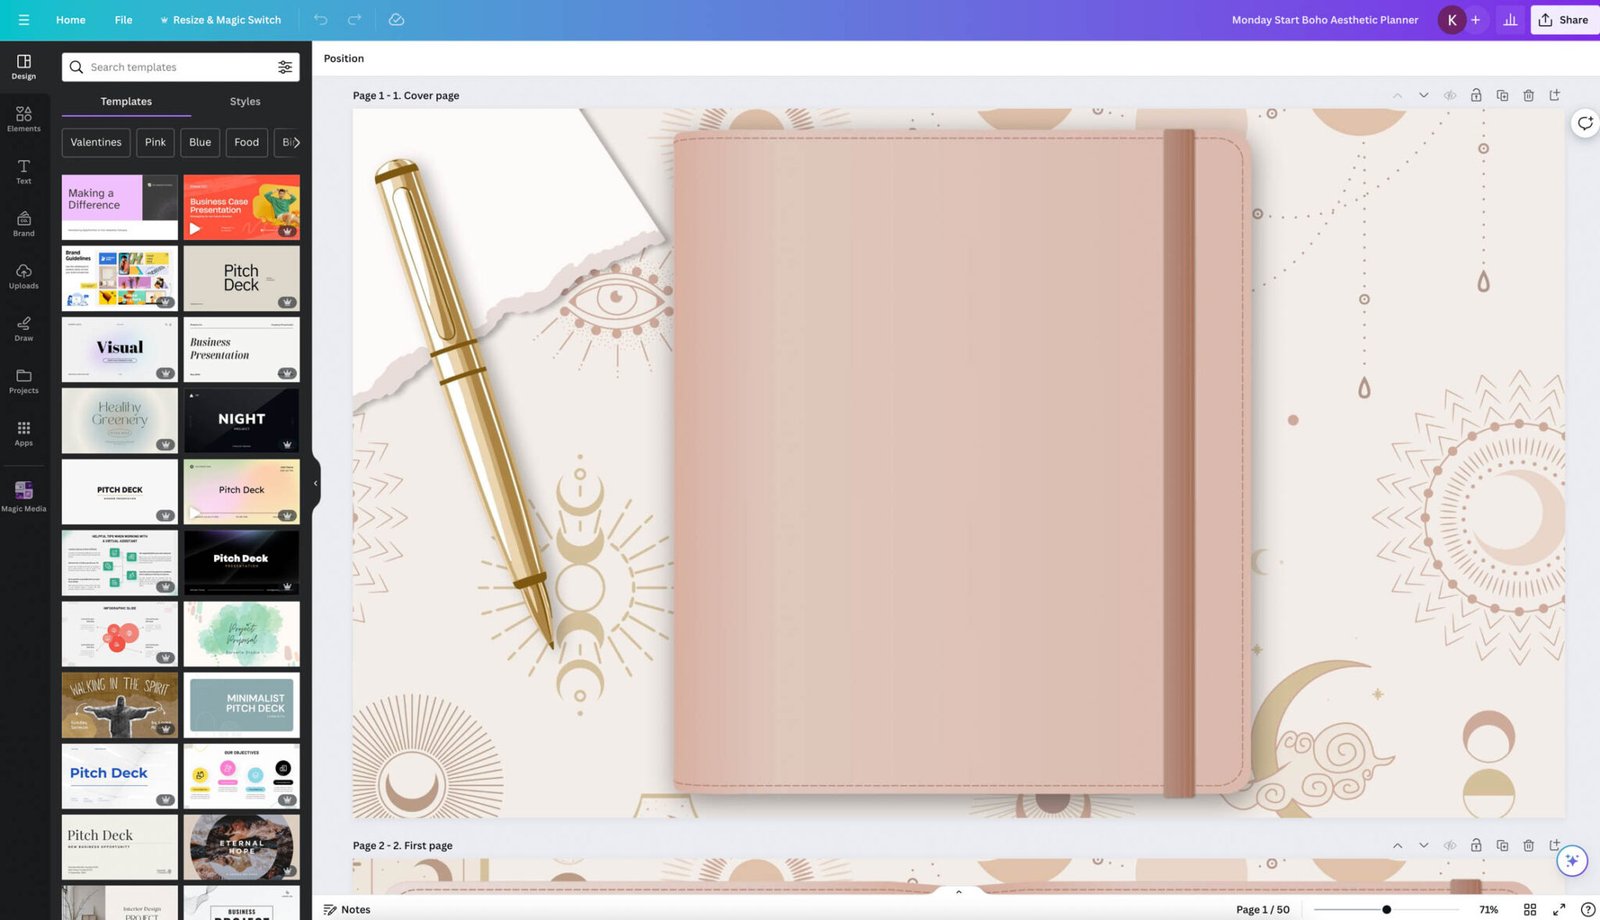Image resolution: width=1600 pixels, height=920 pixels.
Task: Open the Elements panel
Action: [x=24, y=119]
